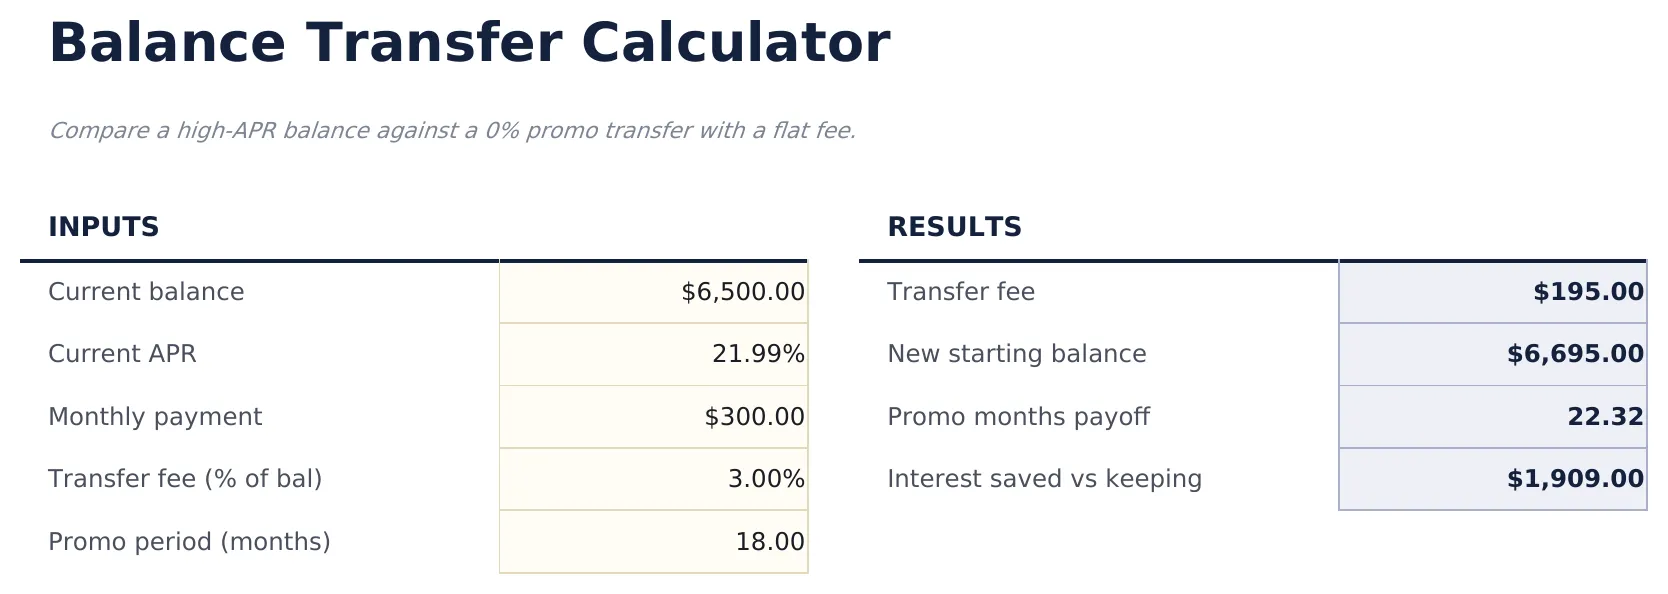Select the Transfer fee result cell
Viewport: 1668px width, 594px height.
pyautogui.click(x=1490, y=292)
